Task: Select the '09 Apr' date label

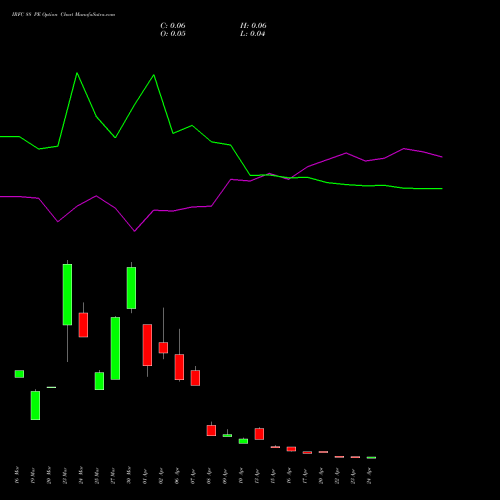Action: click(x=225, y=475)
